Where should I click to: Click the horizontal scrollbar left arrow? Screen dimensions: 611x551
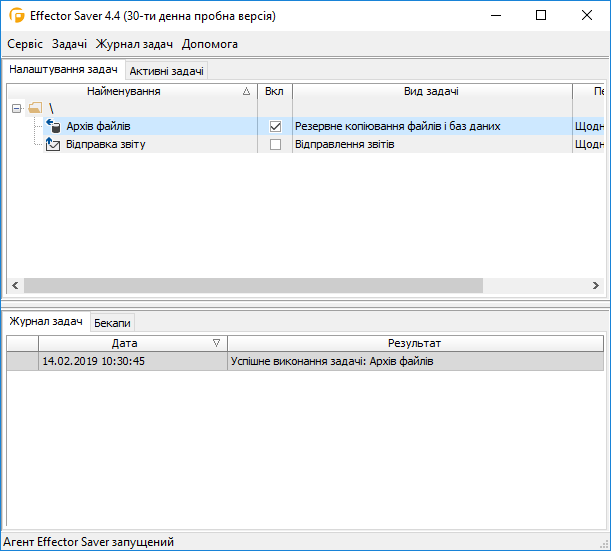[15, 285]
